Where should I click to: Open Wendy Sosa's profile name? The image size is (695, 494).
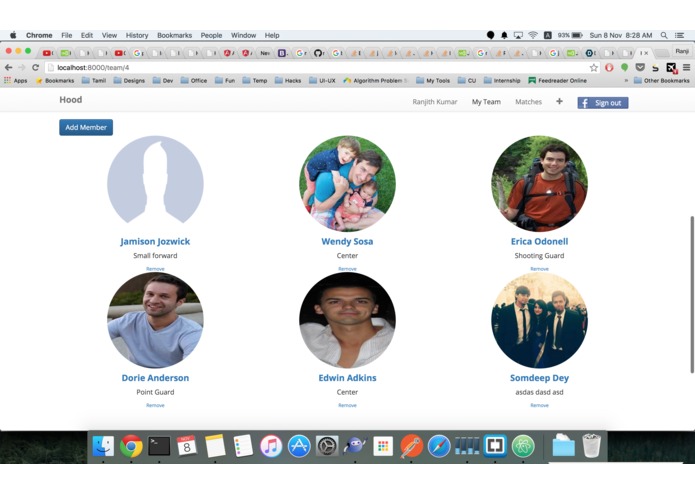347,241
